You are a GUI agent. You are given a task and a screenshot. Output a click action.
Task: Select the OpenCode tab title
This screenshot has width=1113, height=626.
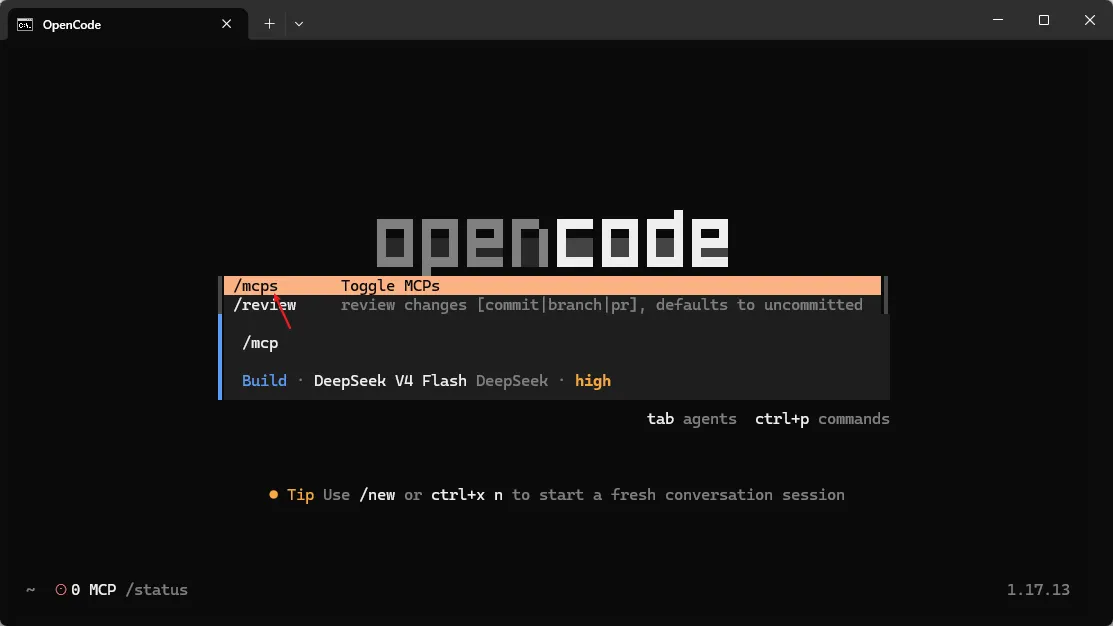(x=72, y=25)
